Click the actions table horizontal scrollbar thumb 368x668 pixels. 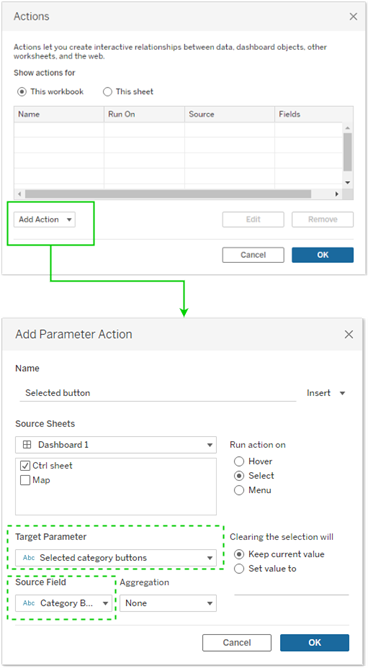coord(168,194)
